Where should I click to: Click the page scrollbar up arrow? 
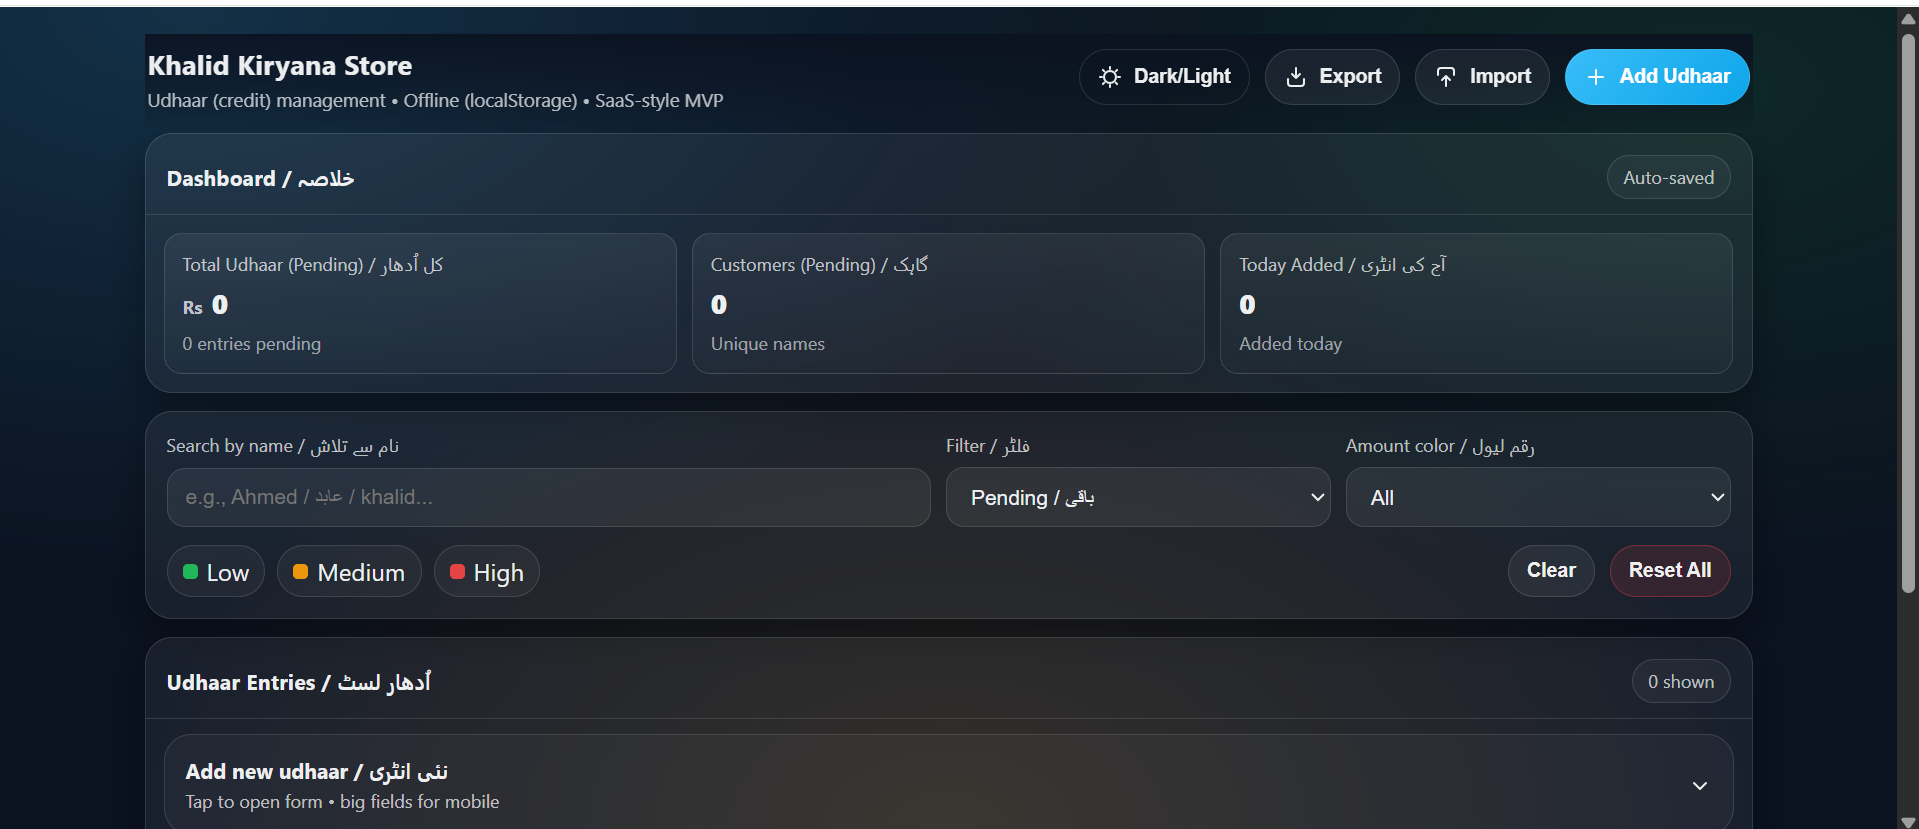click(x=1908, y=19)
